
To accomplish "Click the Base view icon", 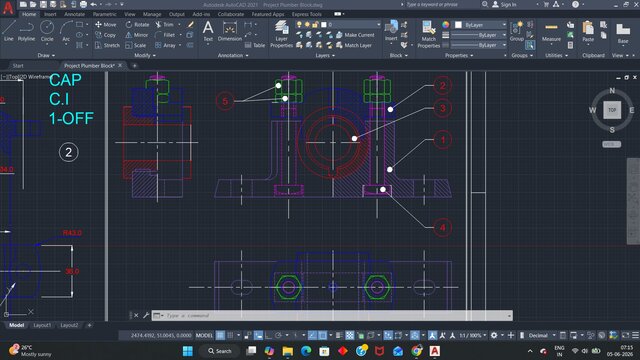I will pos(623,33).
